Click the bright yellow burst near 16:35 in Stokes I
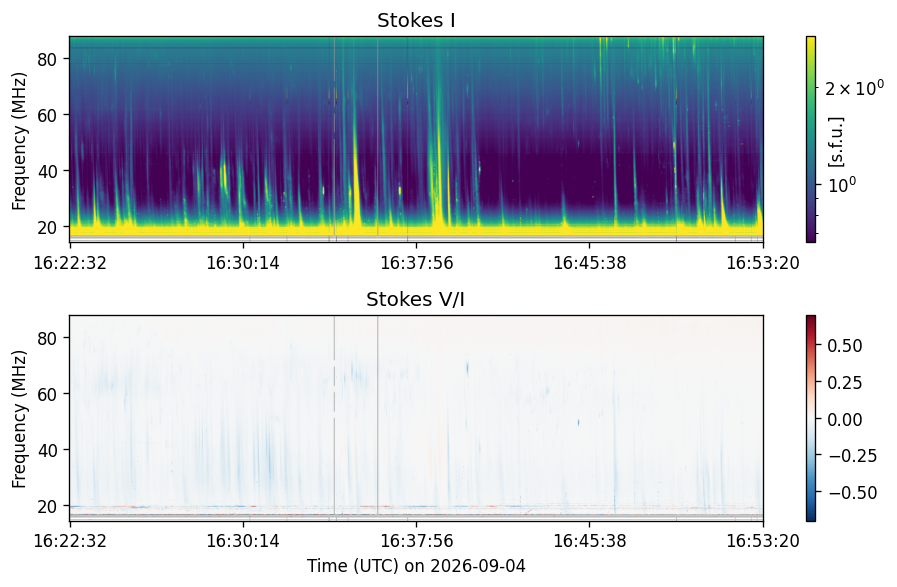 click(356, 183)
